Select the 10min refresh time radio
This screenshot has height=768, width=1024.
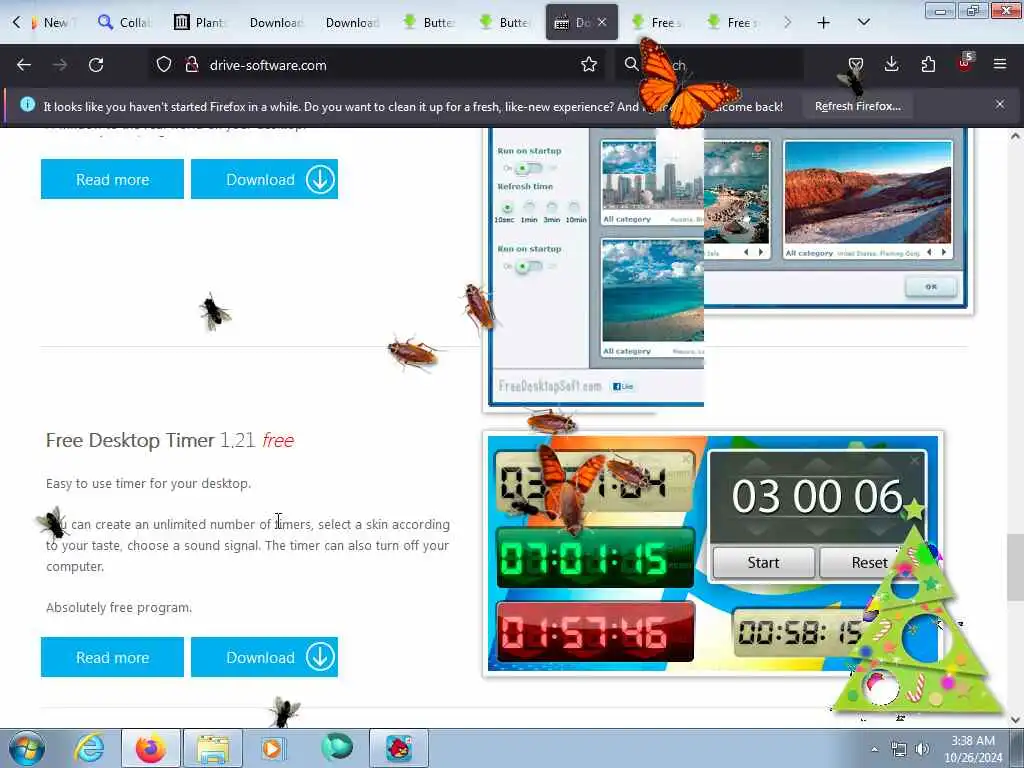coord(574,207)
